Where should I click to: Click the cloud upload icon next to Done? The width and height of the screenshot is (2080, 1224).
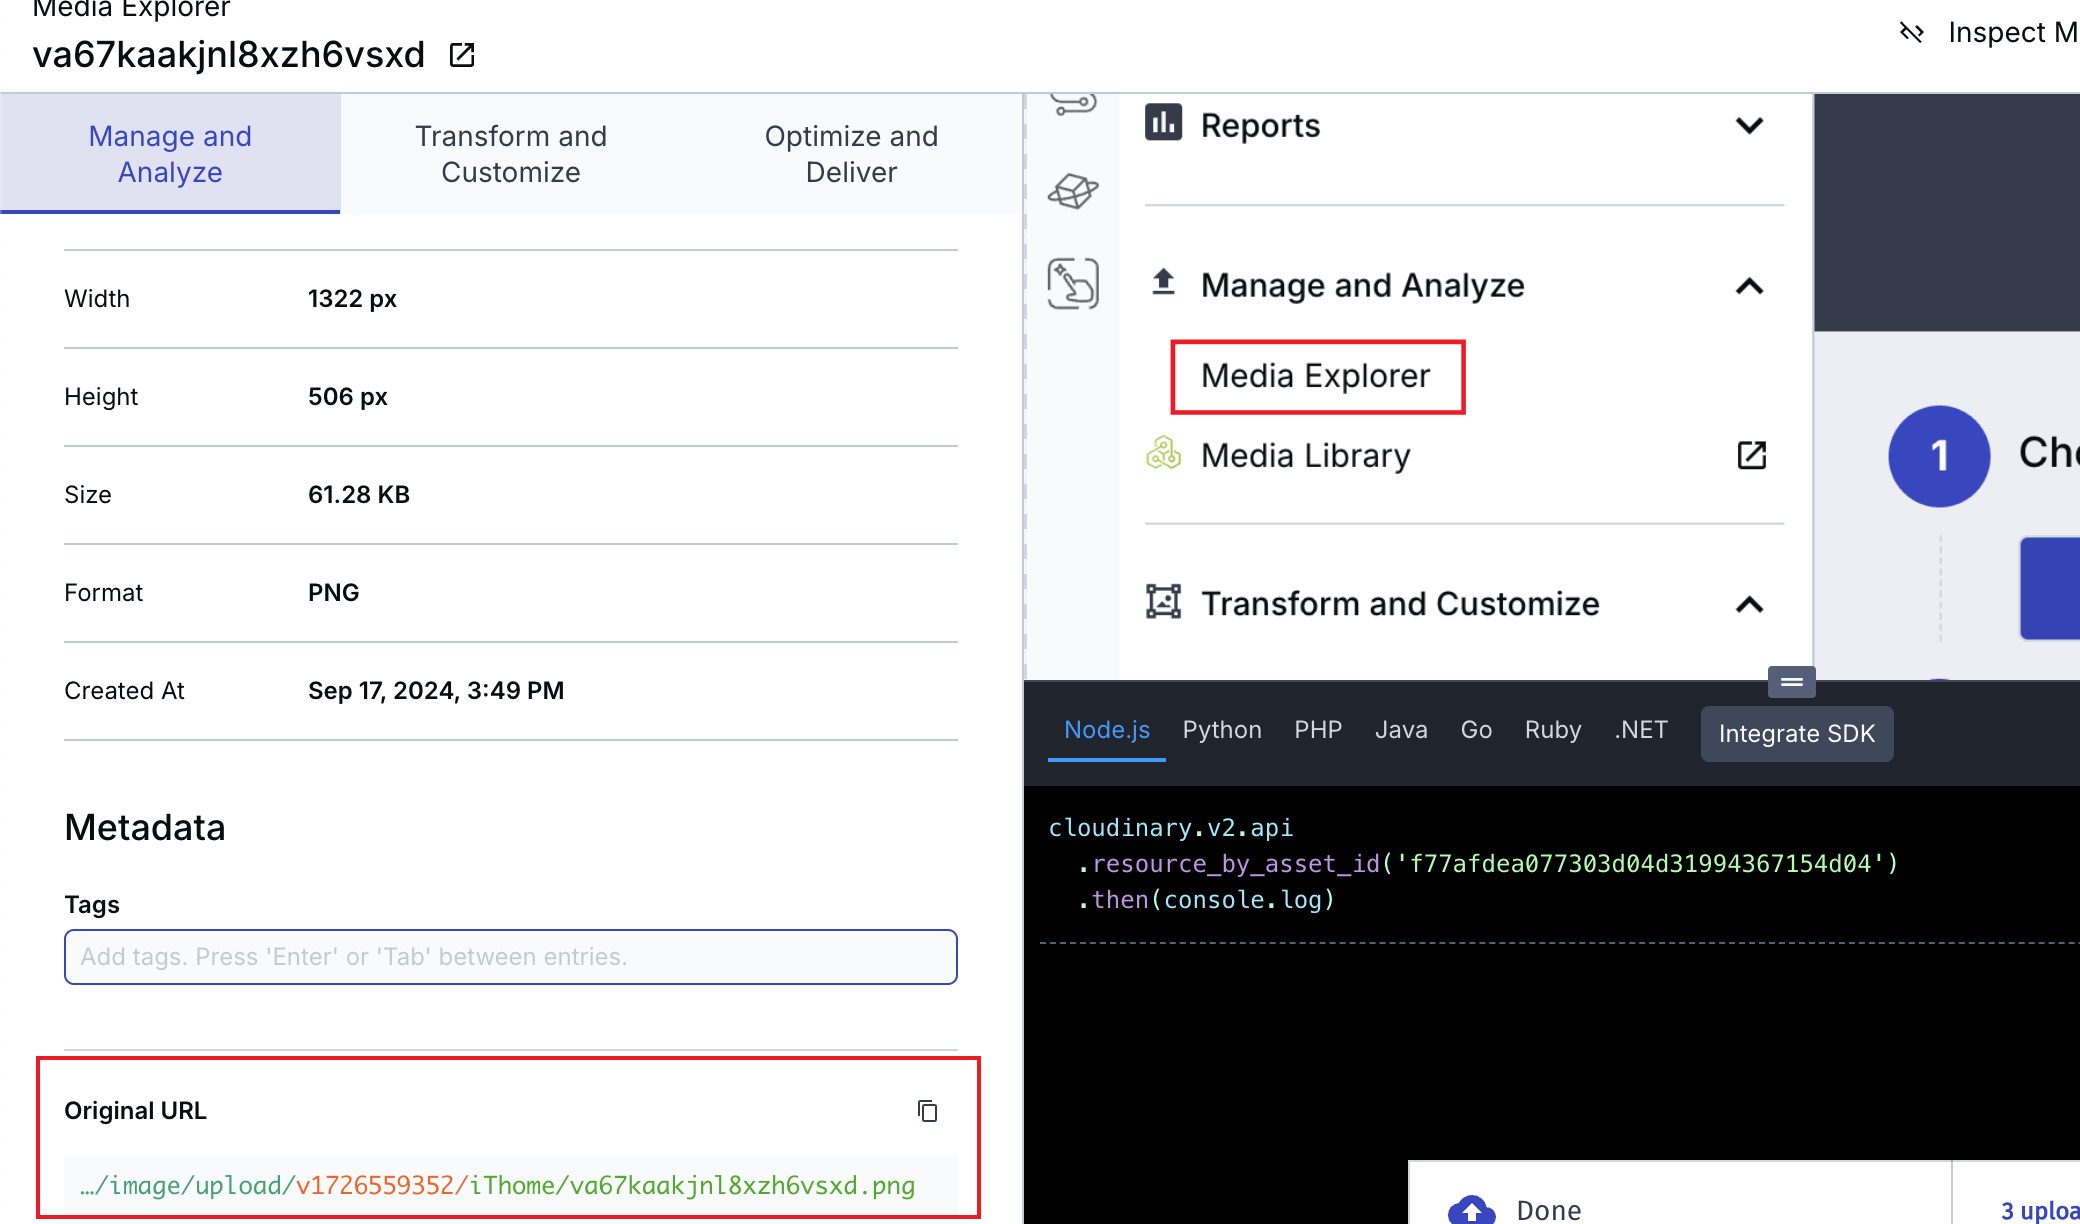click(x=1471, y=1211)
